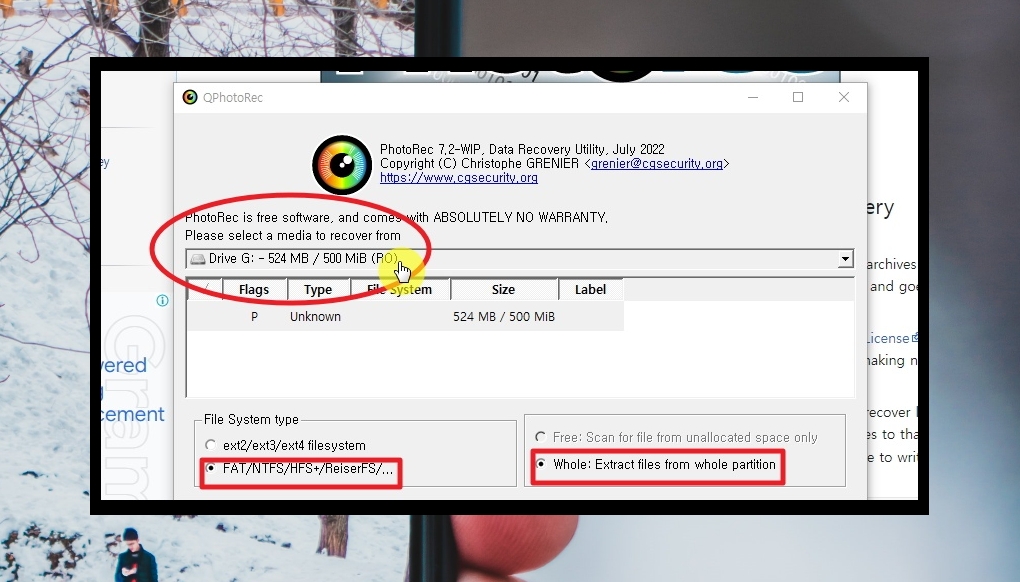Minimize the QPhotoRec window

(x=753, y=98)
